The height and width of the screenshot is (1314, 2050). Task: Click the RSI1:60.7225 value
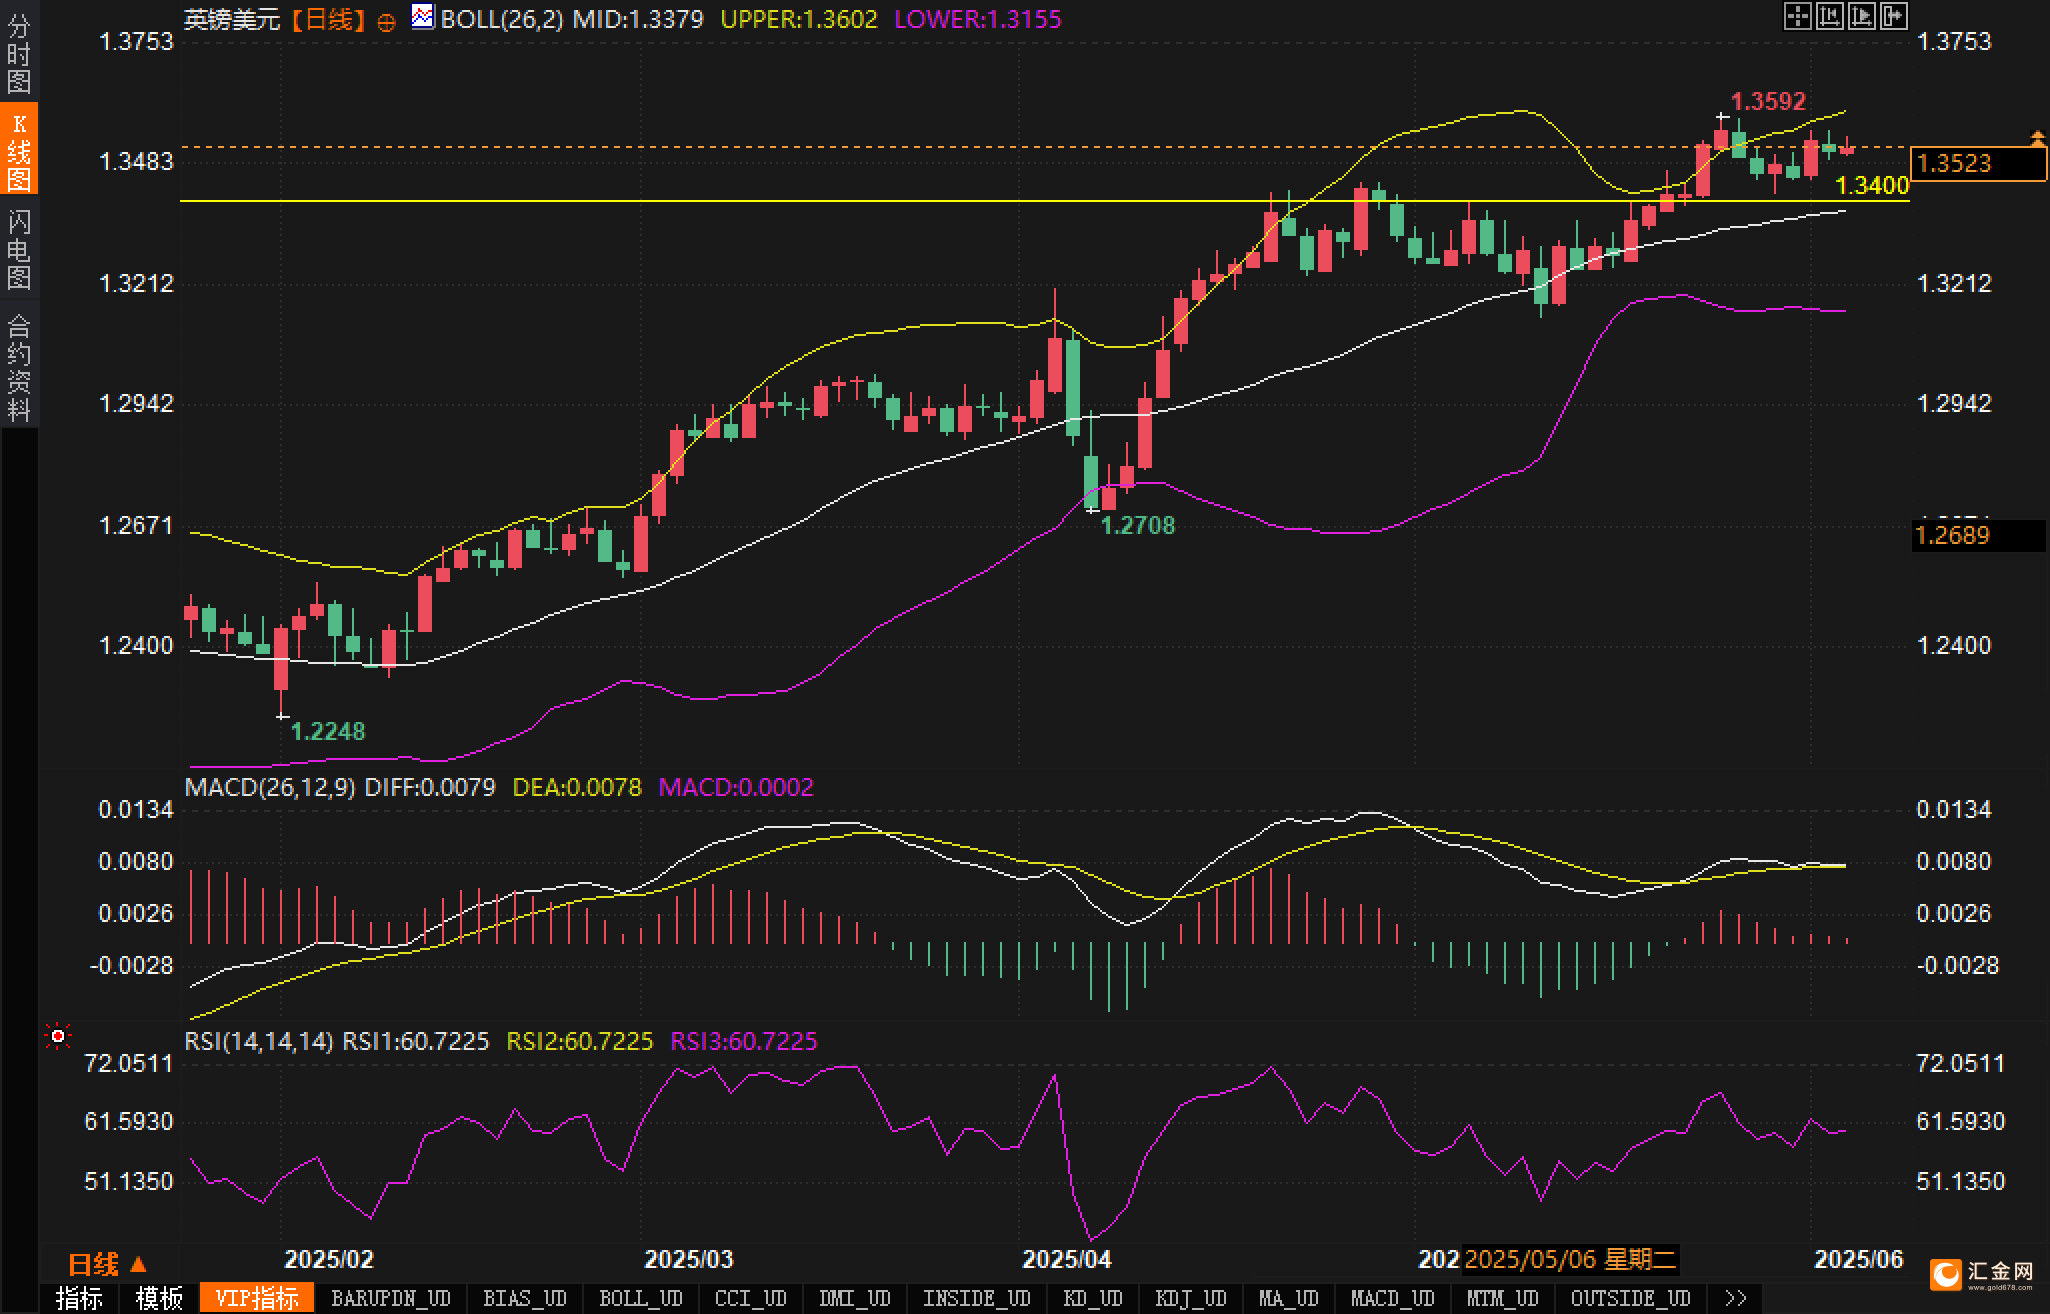416,1041
